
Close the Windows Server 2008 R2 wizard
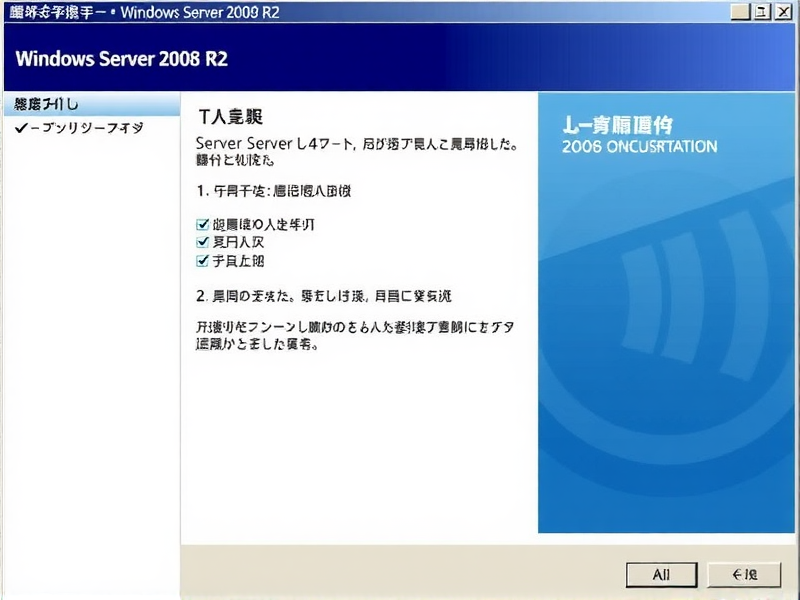[x=781, y=12]
